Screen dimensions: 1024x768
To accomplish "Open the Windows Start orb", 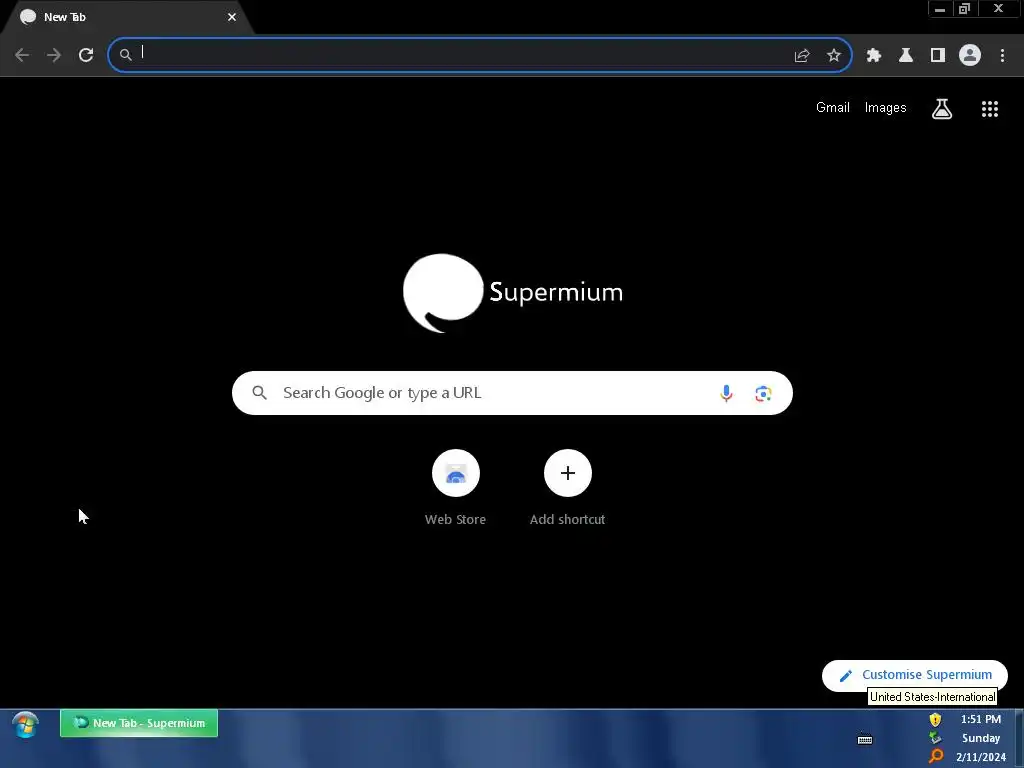I will pyautogui.click(x=25, y=725).
